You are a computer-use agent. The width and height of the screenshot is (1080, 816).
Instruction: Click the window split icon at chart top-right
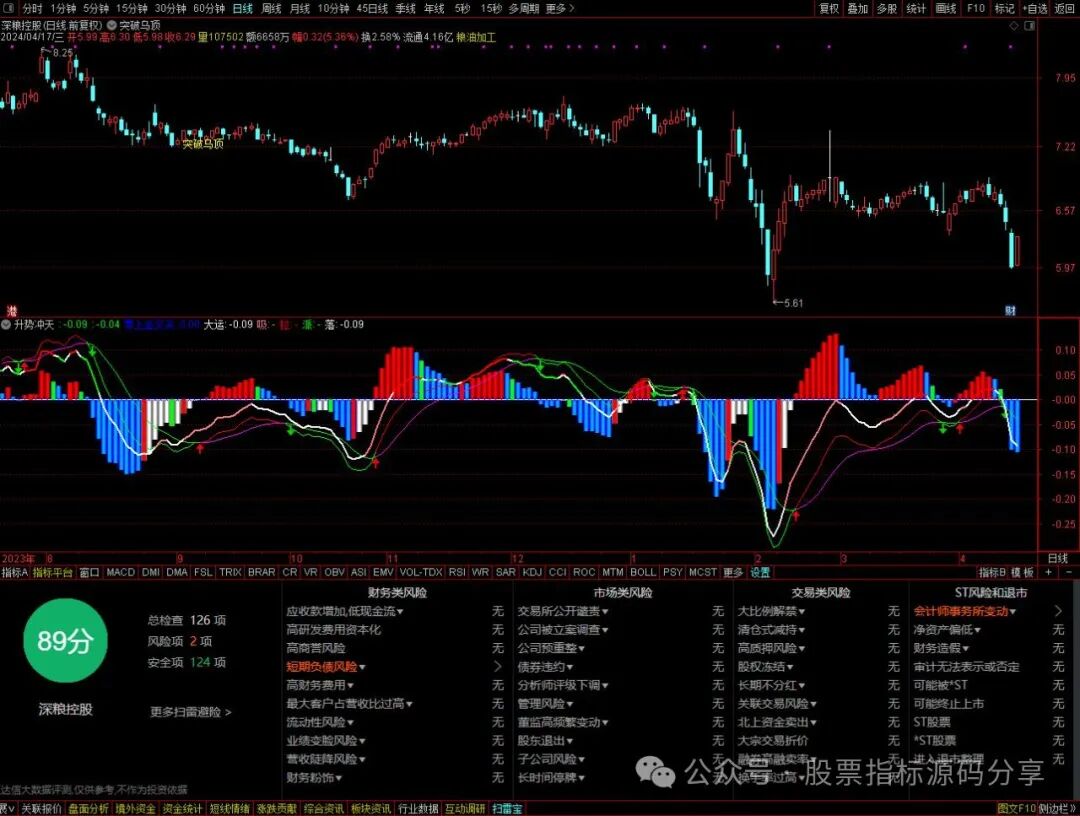point(1029,25)
